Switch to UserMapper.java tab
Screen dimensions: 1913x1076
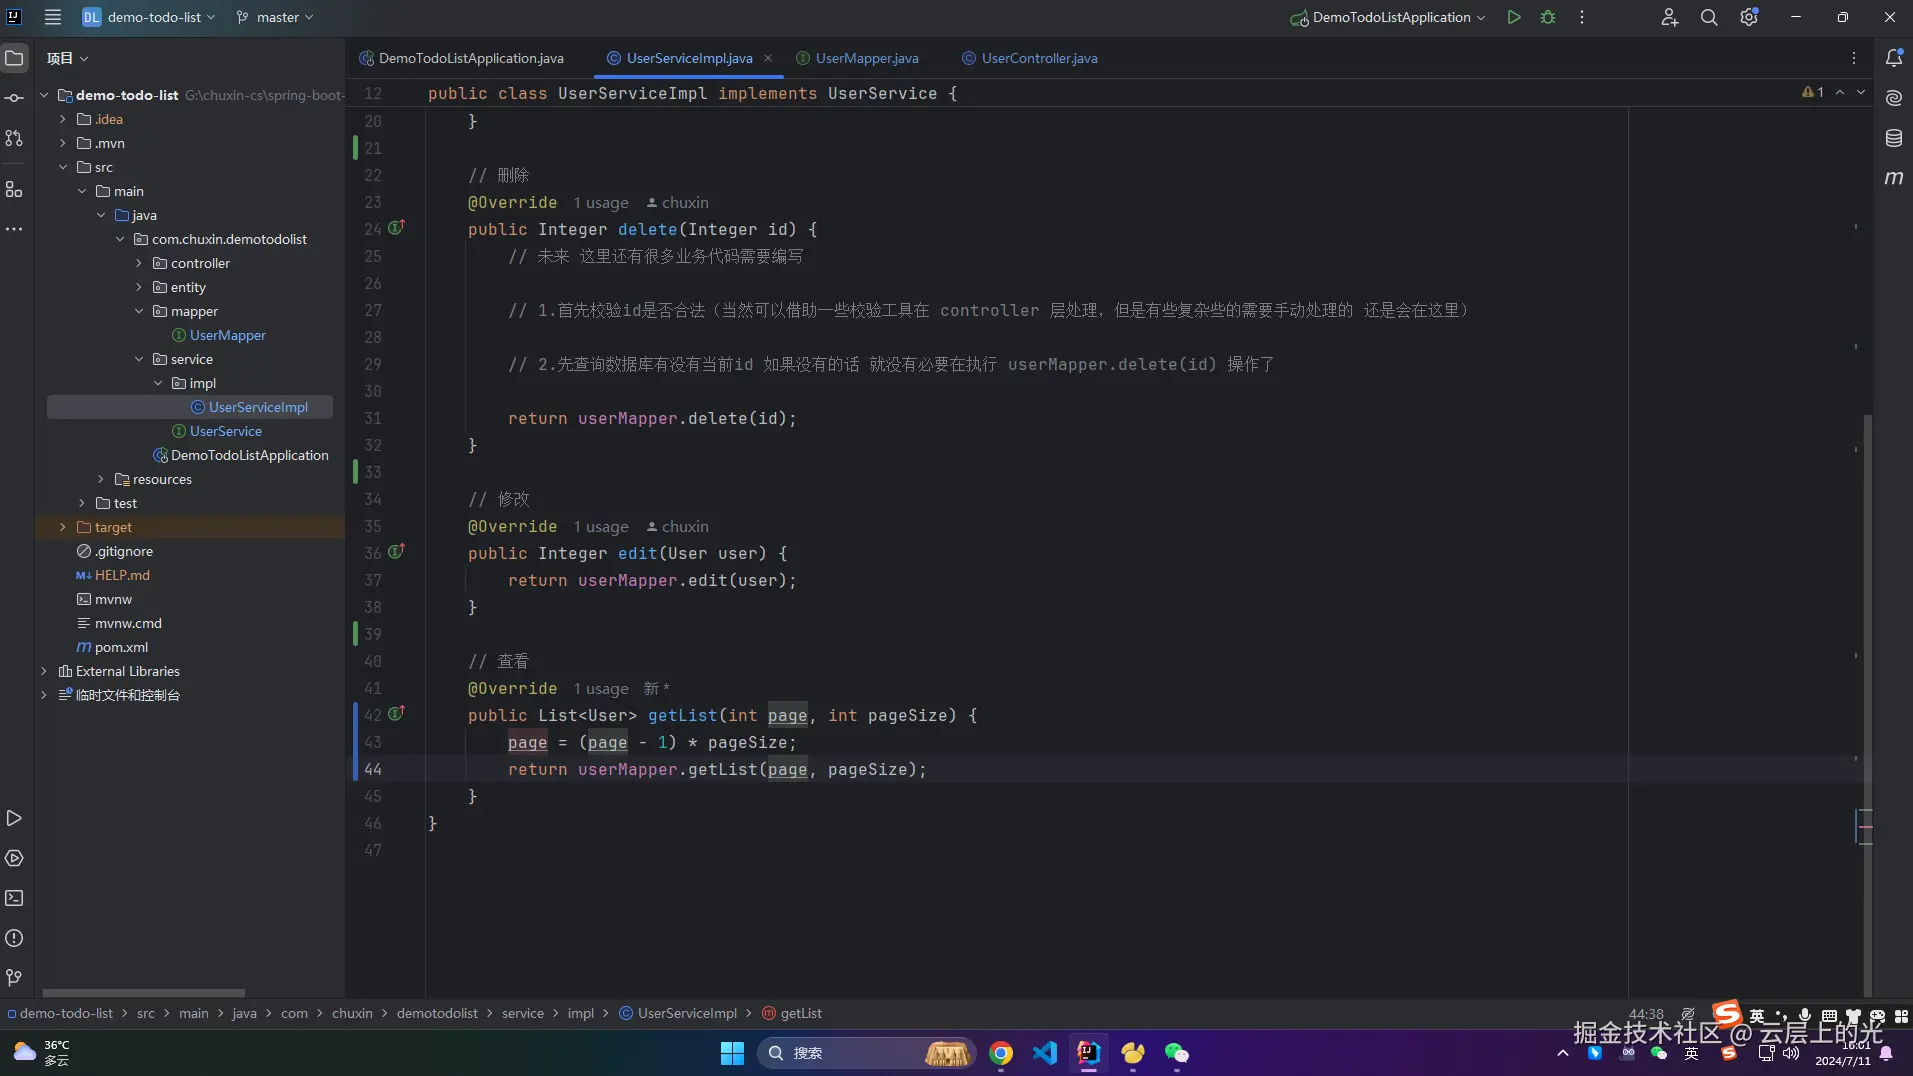coord(857,58)
